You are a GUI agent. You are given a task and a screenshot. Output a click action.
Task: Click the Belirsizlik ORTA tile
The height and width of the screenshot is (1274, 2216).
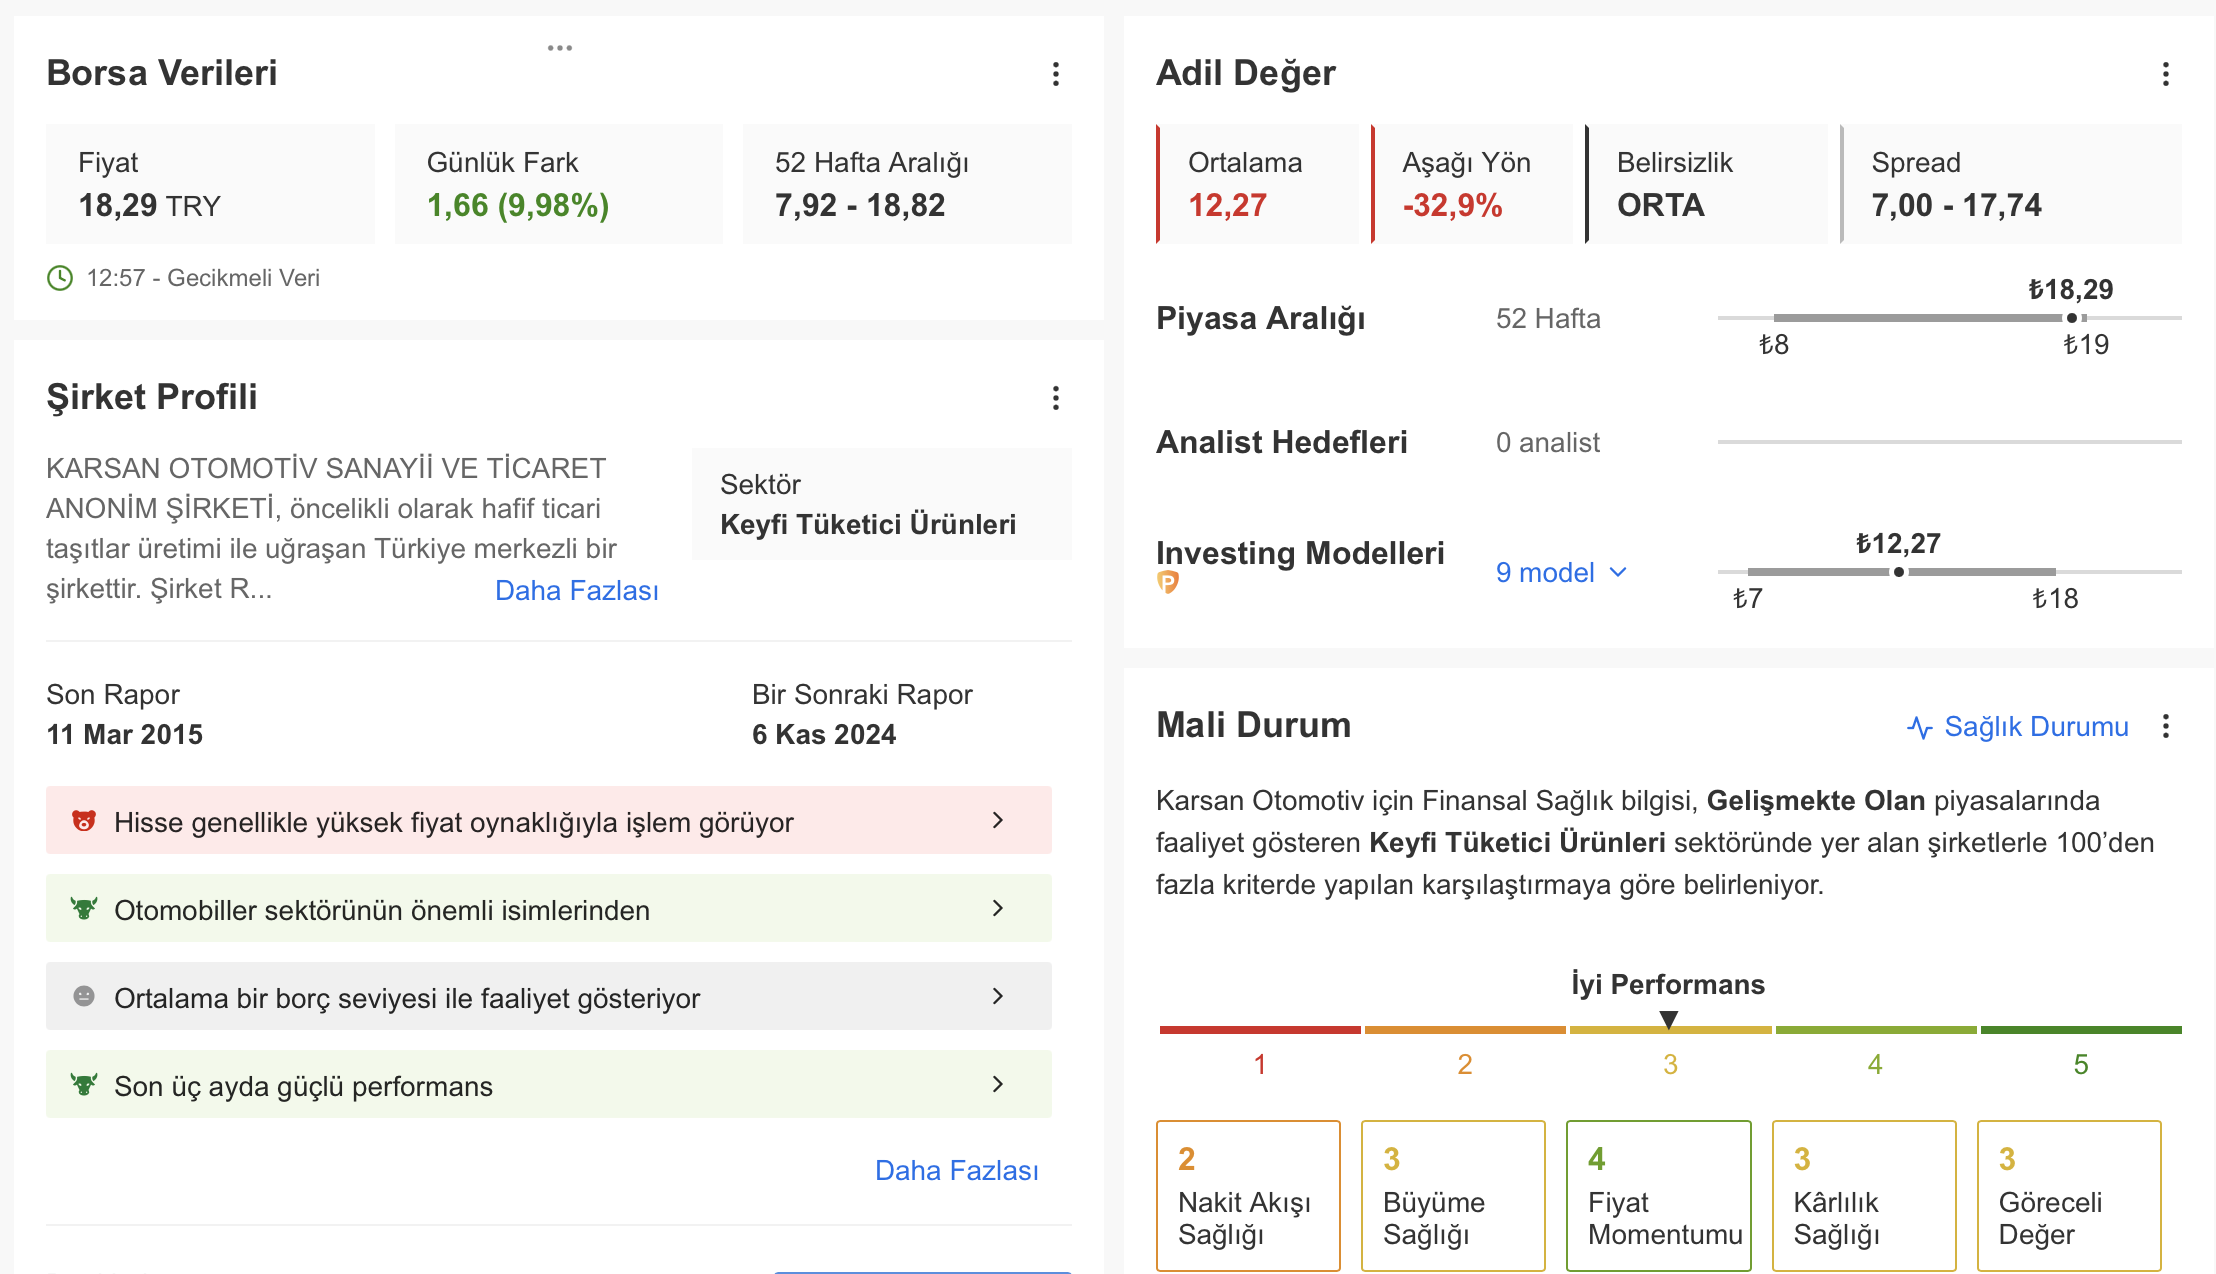click(x=1706, y=184)
